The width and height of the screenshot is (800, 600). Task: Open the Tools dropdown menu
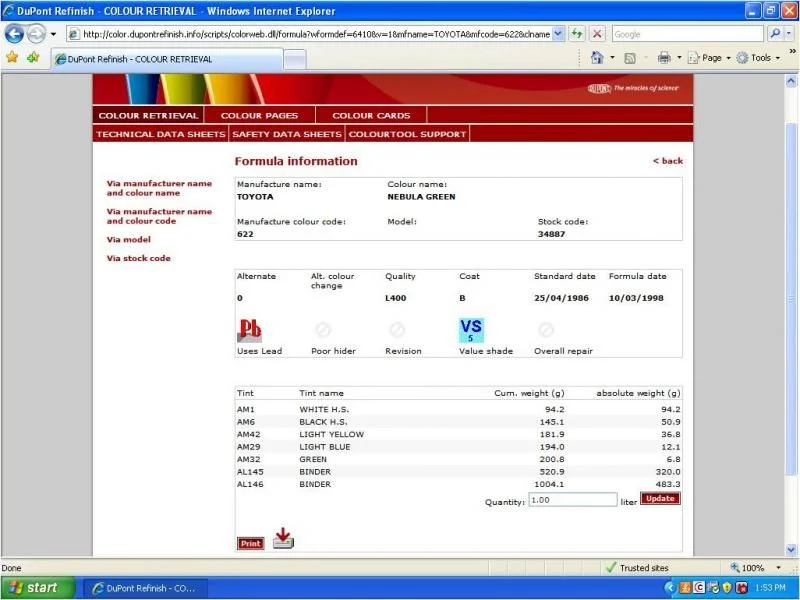point(761,58)
